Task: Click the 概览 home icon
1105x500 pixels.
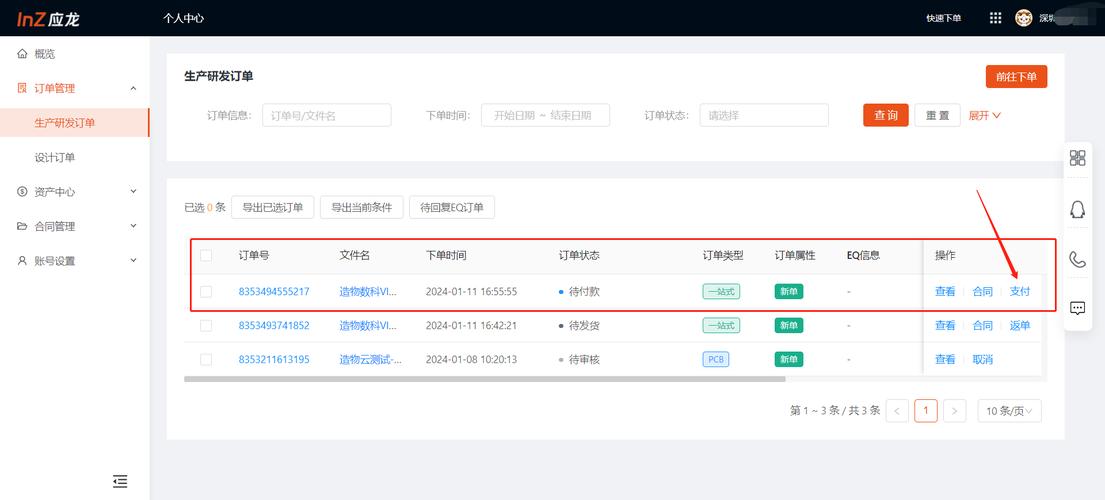Action: coord(23,54)
